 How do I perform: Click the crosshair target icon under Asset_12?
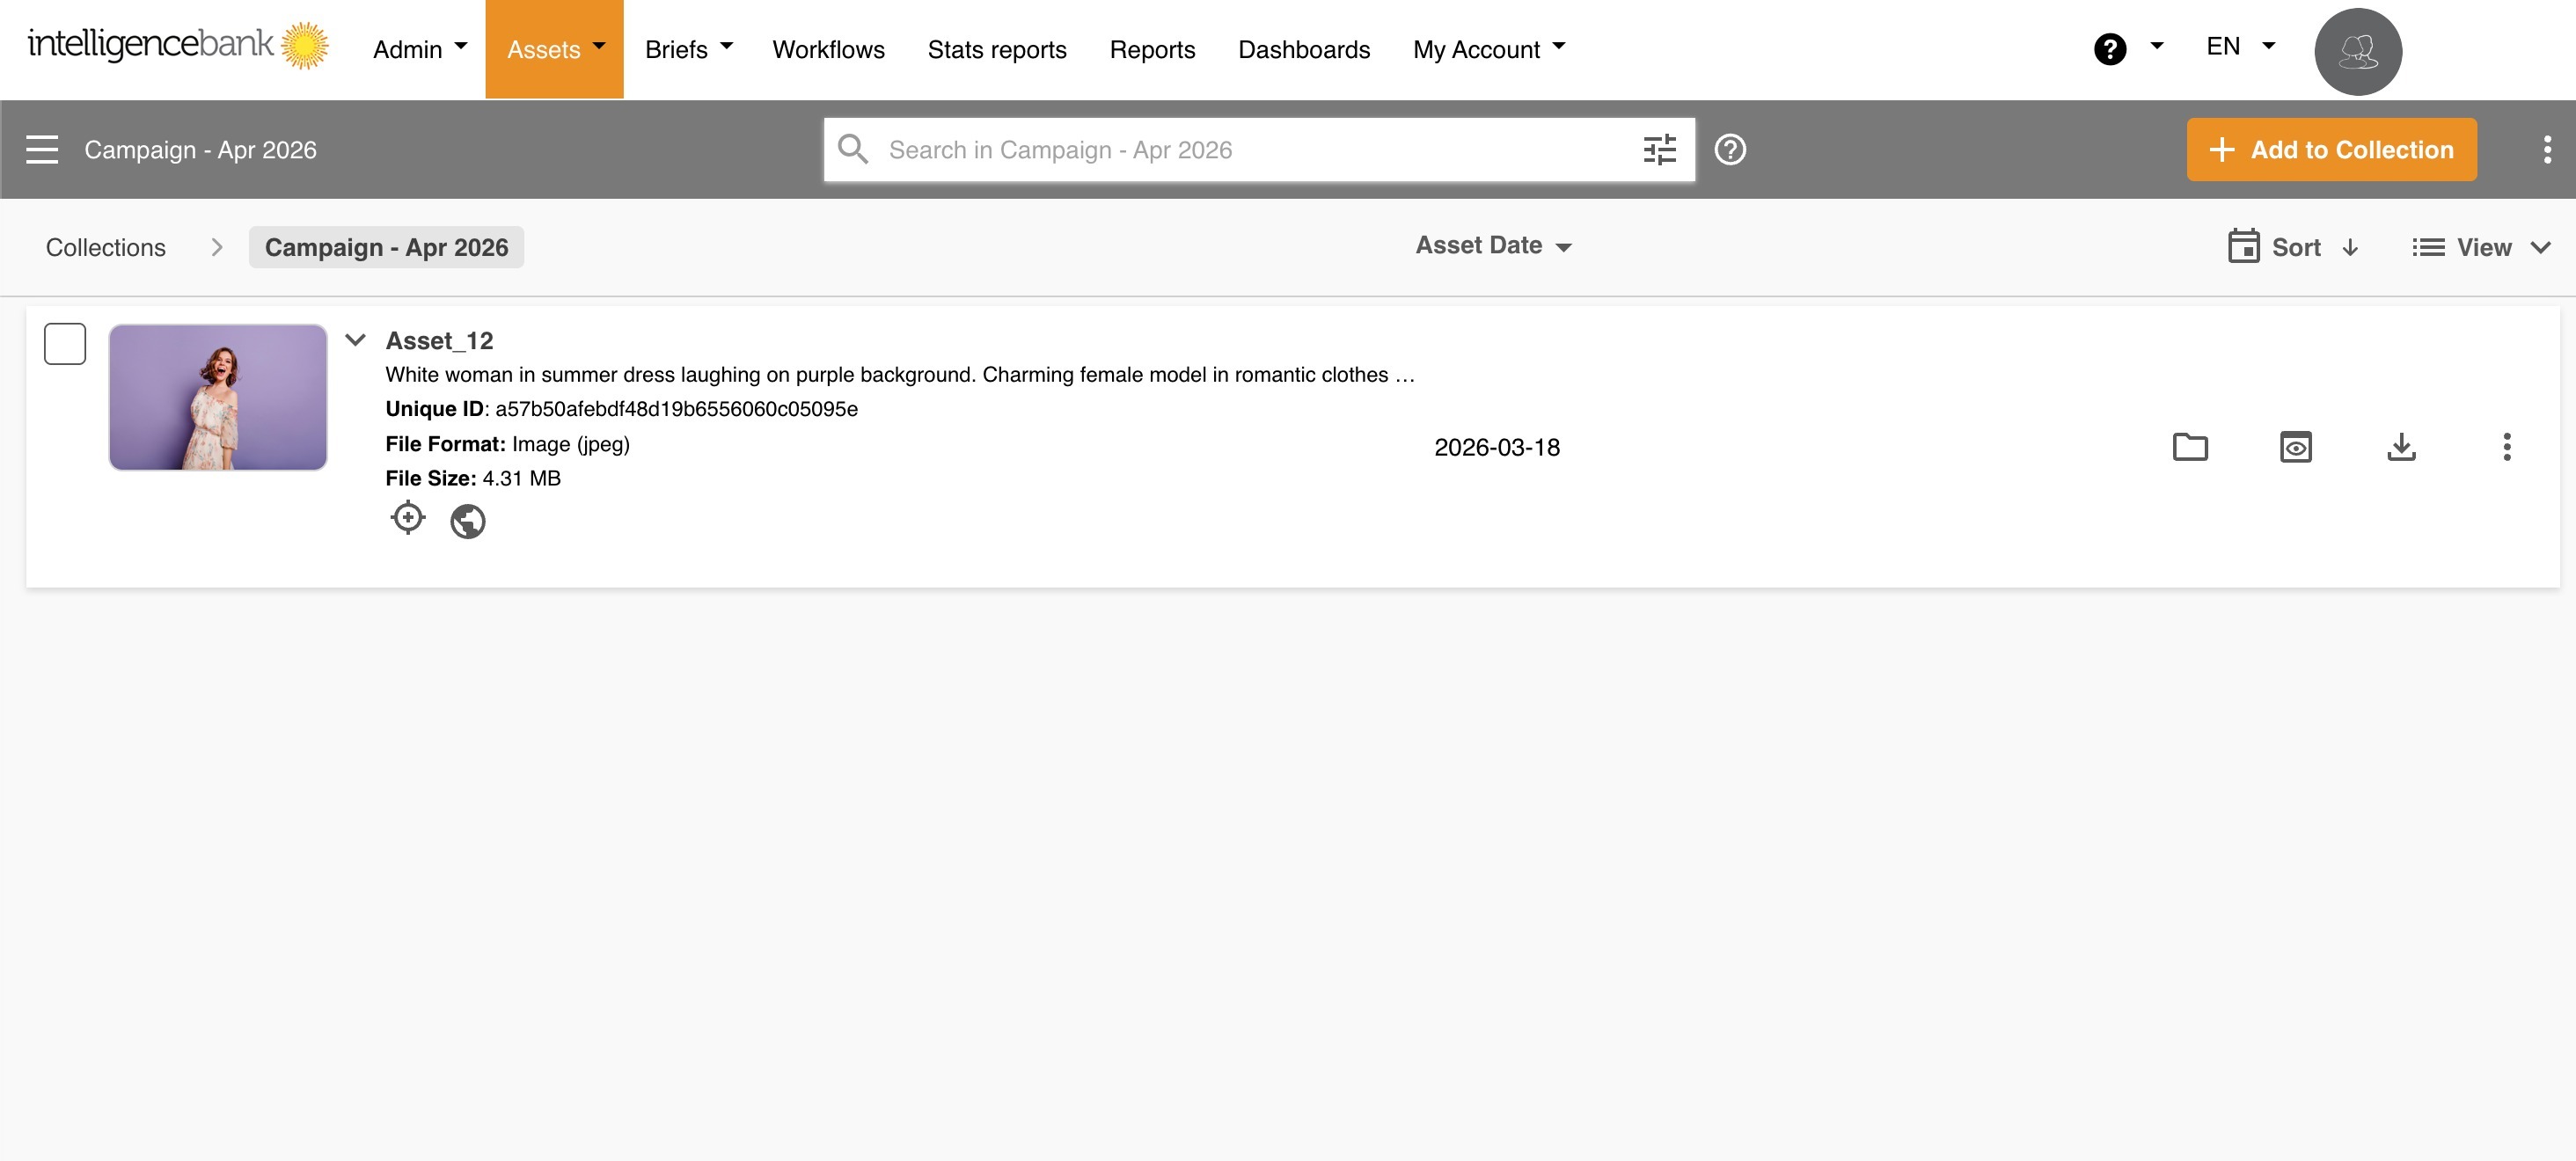pos(408,518)
